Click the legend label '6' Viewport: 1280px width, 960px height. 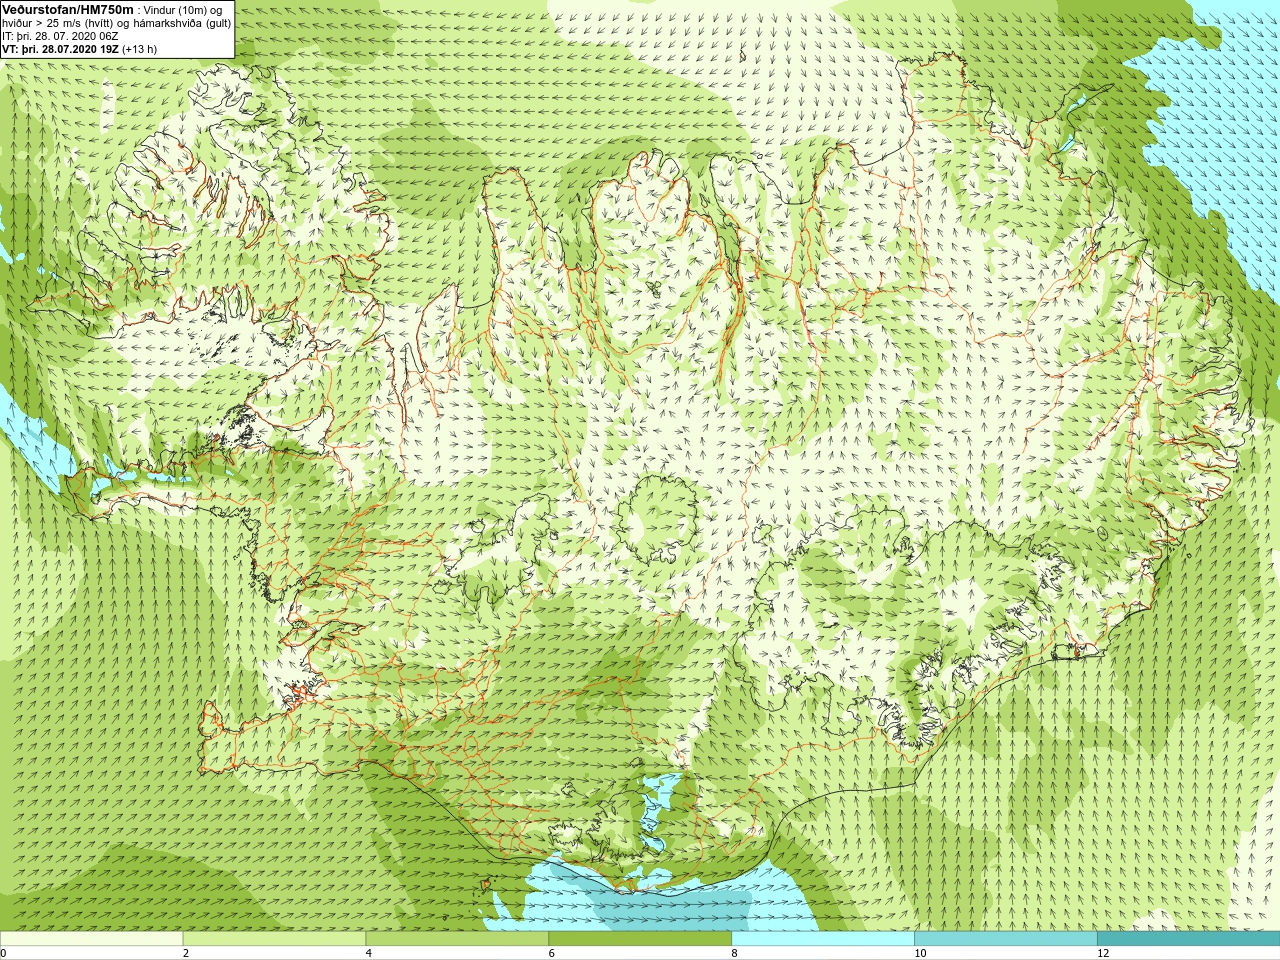point(552,953)
